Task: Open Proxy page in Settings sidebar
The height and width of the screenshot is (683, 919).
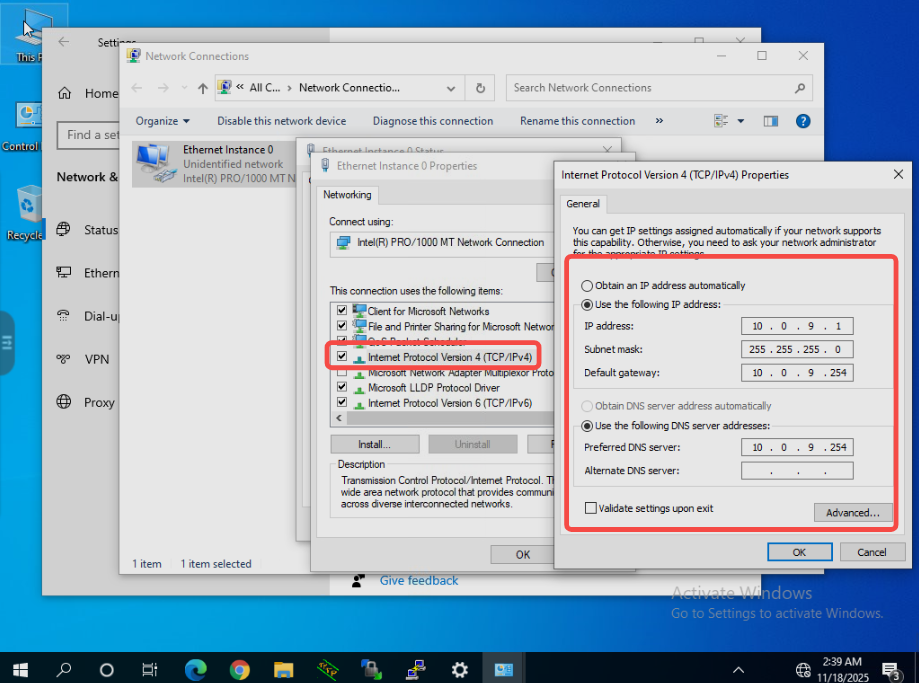Action: pyautogui.click(x=86, y=402)
